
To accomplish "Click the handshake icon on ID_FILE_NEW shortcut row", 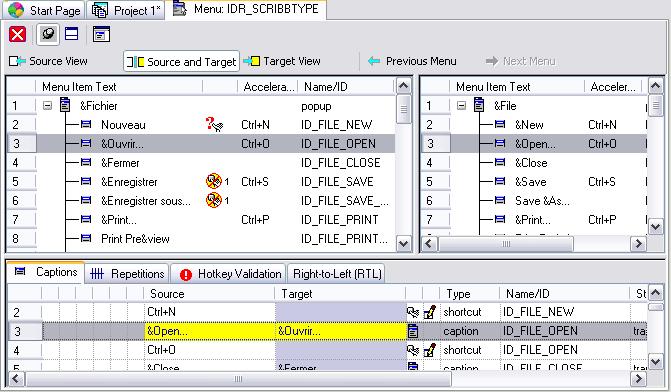I will point(413,312).
